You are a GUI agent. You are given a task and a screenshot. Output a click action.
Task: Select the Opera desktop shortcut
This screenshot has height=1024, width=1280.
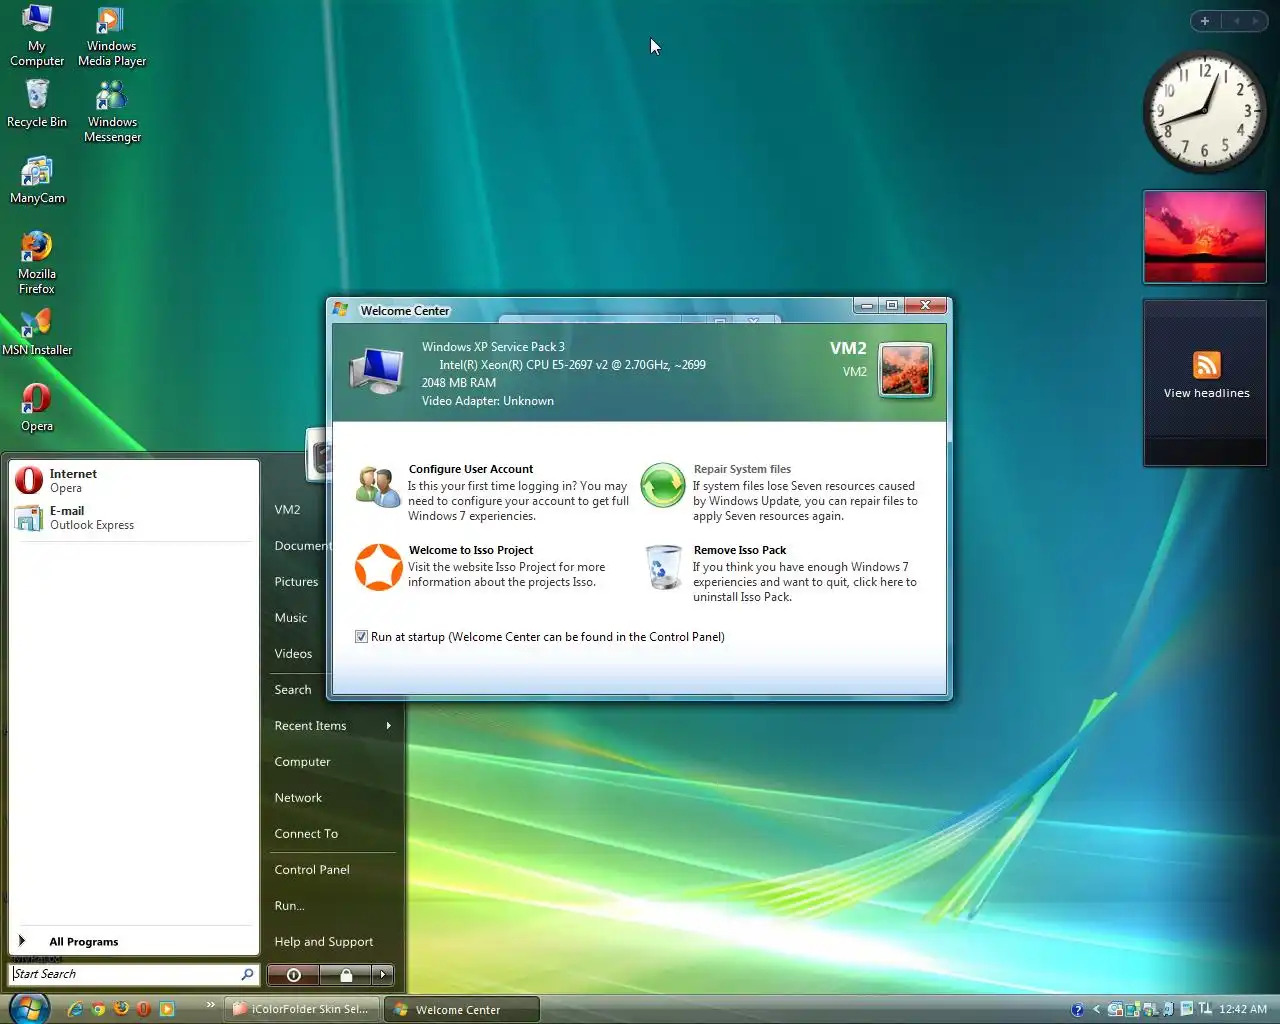tap(37, 408)
